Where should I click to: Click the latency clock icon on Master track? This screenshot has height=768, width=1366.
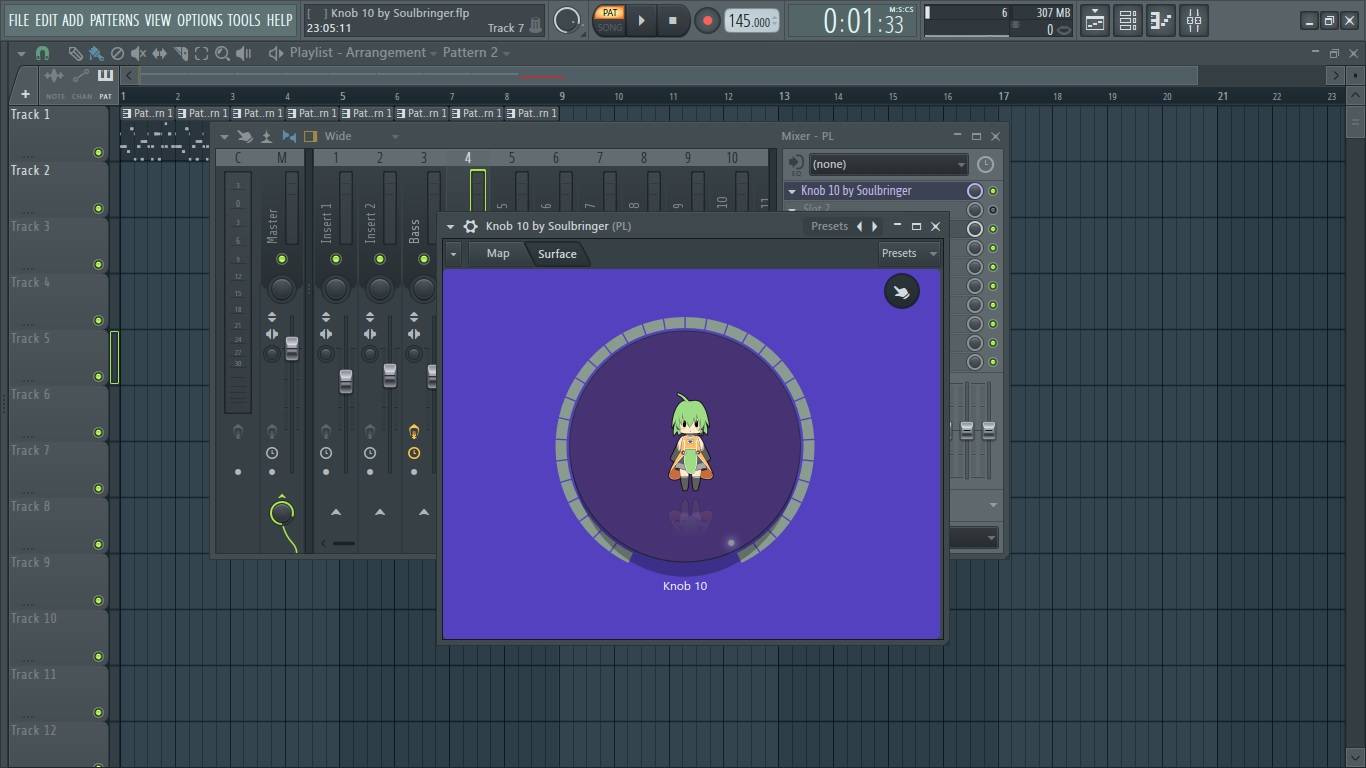[x=272, y=453]
